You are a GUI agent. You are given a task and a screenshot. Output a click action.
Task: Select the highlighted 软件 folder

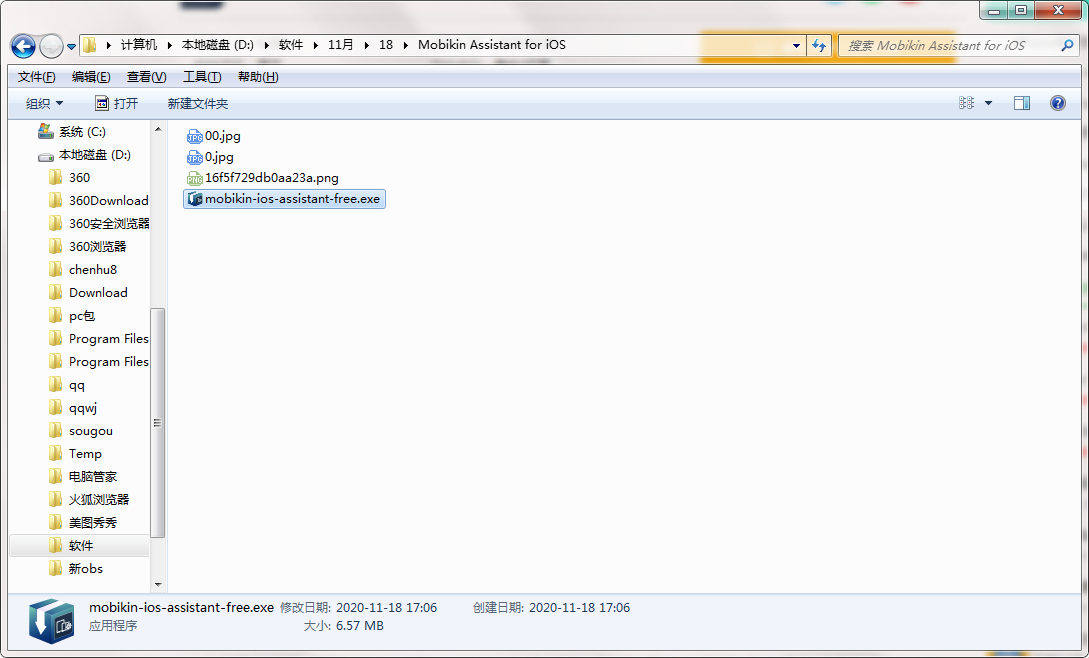pos(80,545)
